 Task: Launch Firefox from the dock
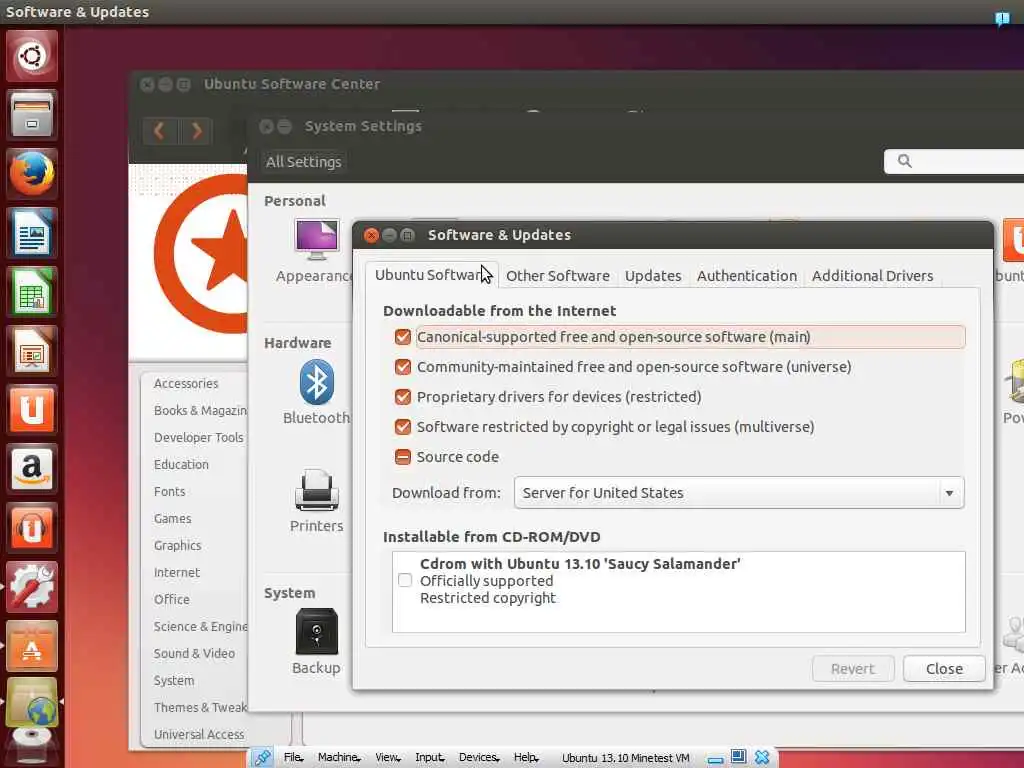click(x=31, y=174)
